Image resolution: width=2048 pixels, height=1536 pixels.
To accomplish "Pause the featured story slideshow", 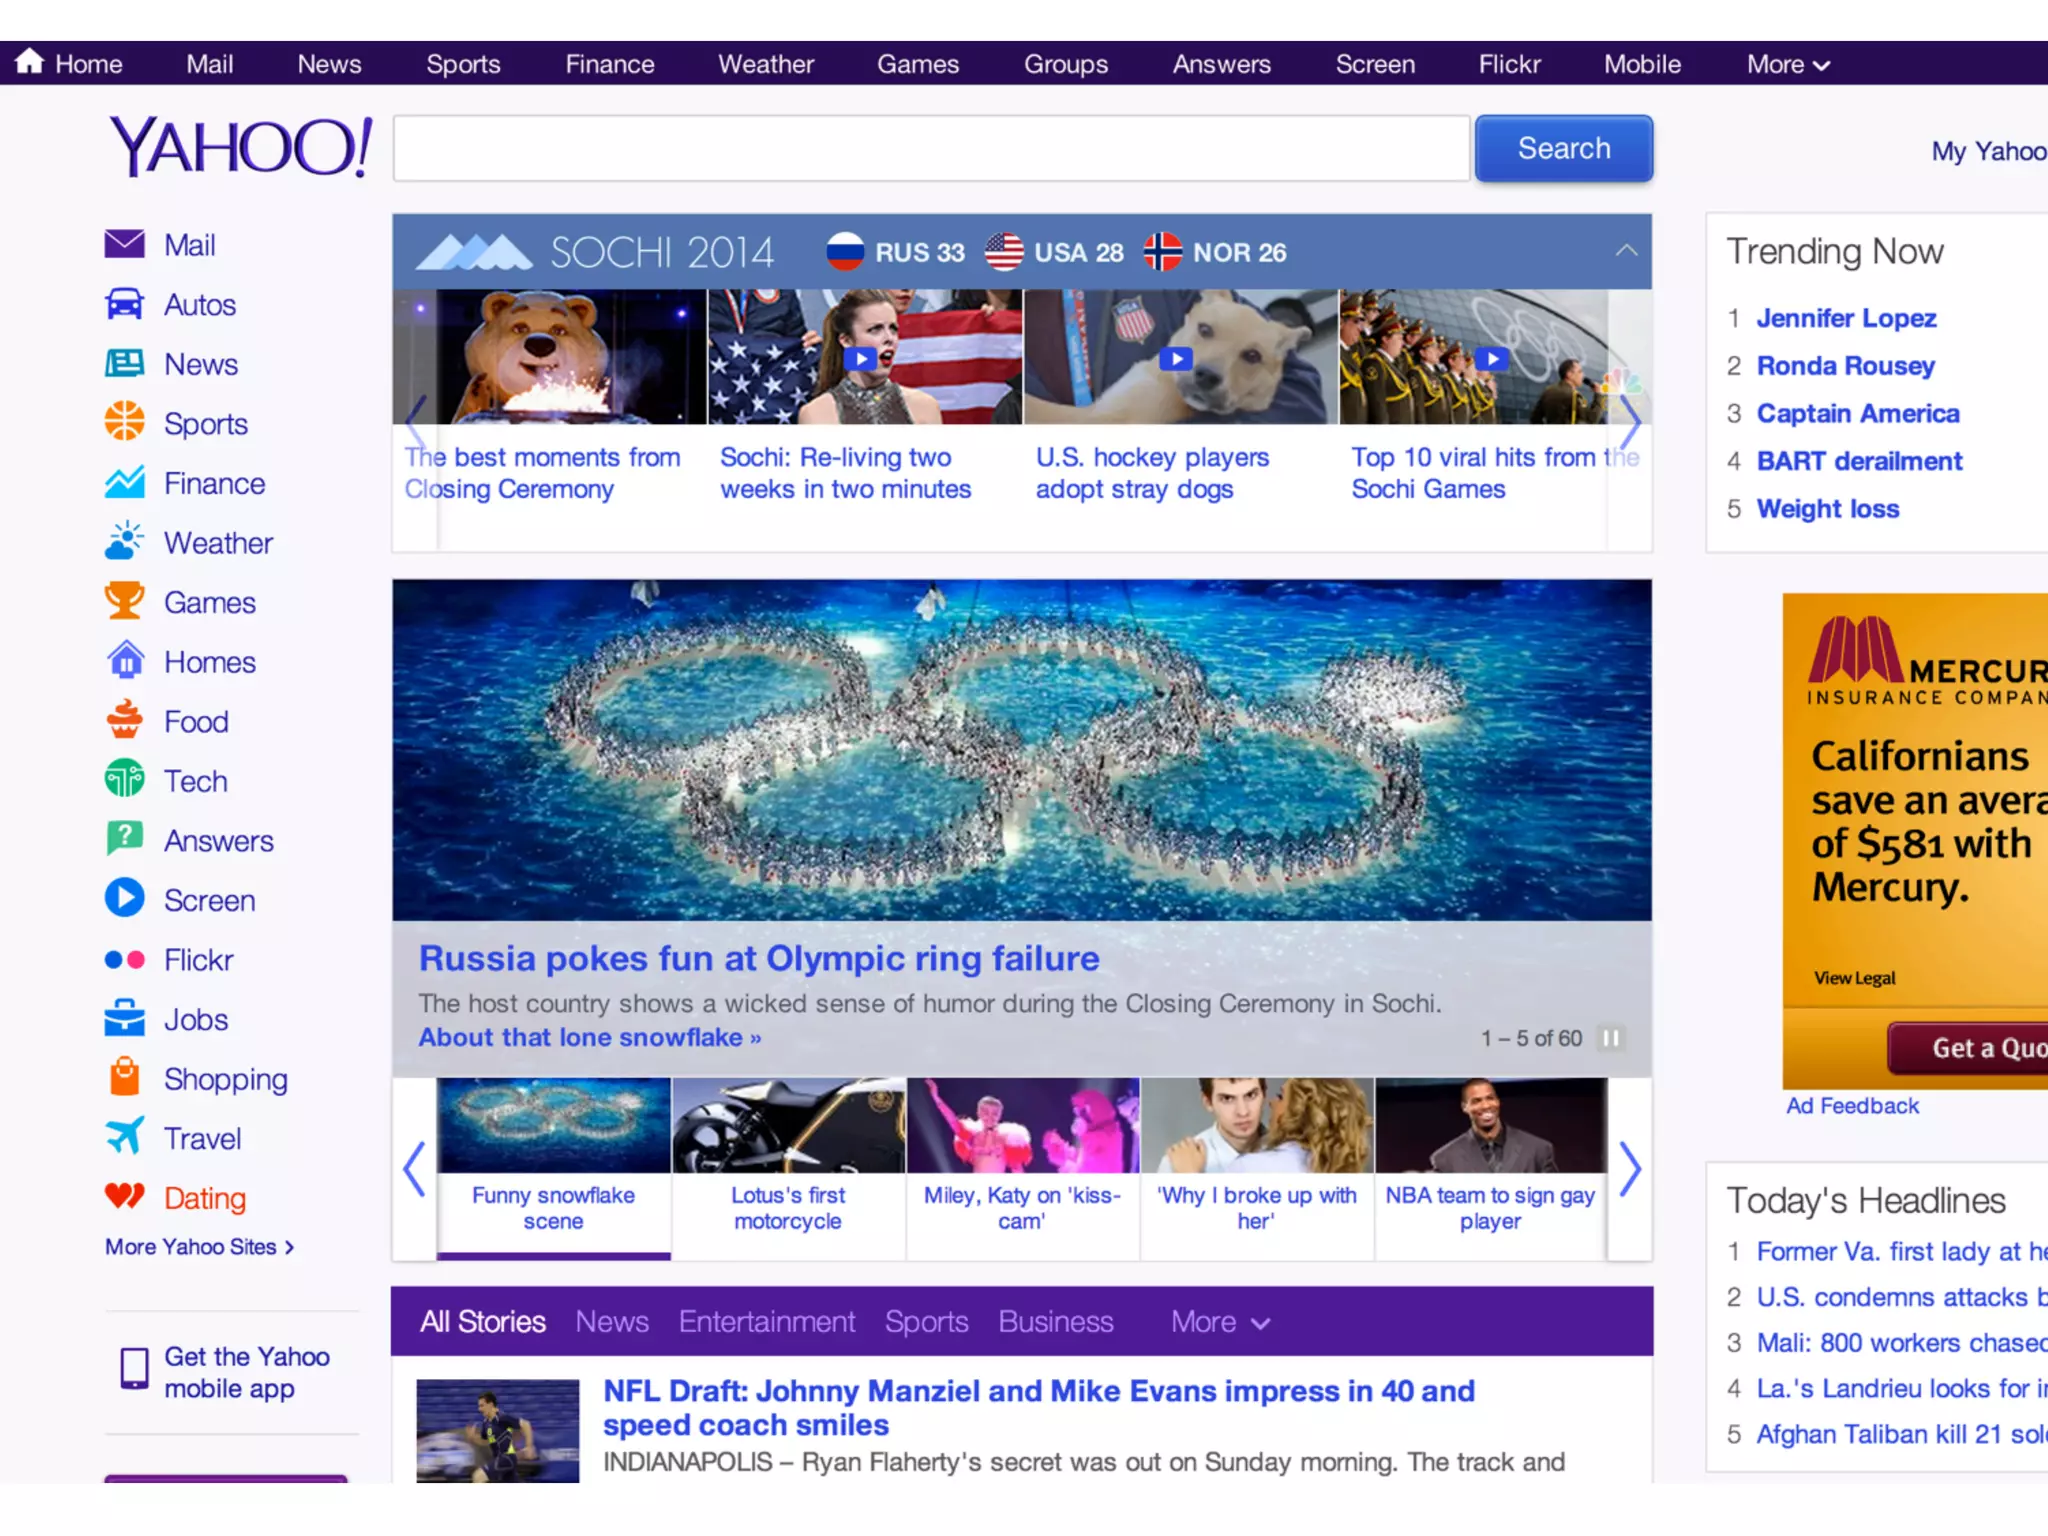I will (1610, 1038).
